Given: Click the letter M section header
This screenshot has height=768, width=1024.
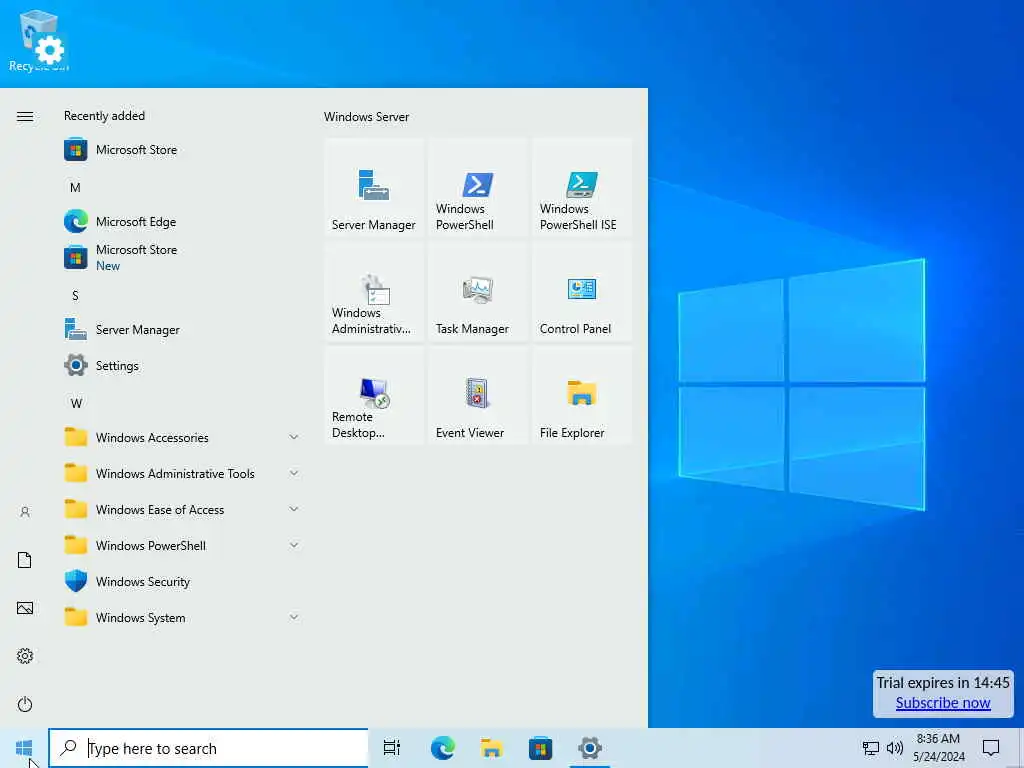Looking at the screenshot, I should [x=76, y=187].
